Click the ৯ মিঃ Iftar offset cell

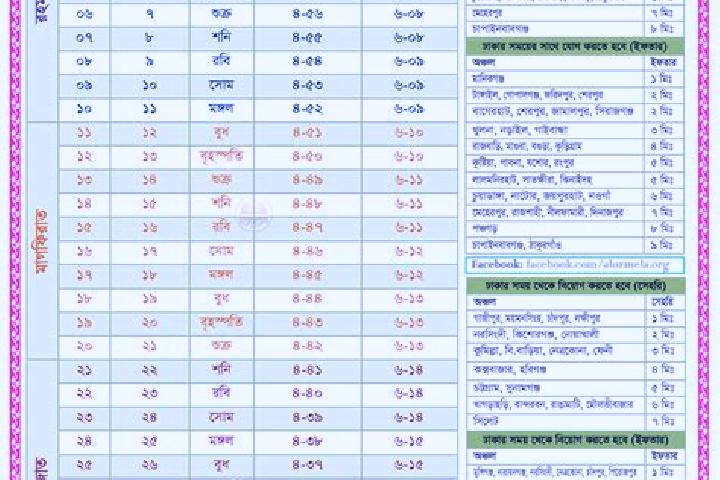(x=661, y=245)
